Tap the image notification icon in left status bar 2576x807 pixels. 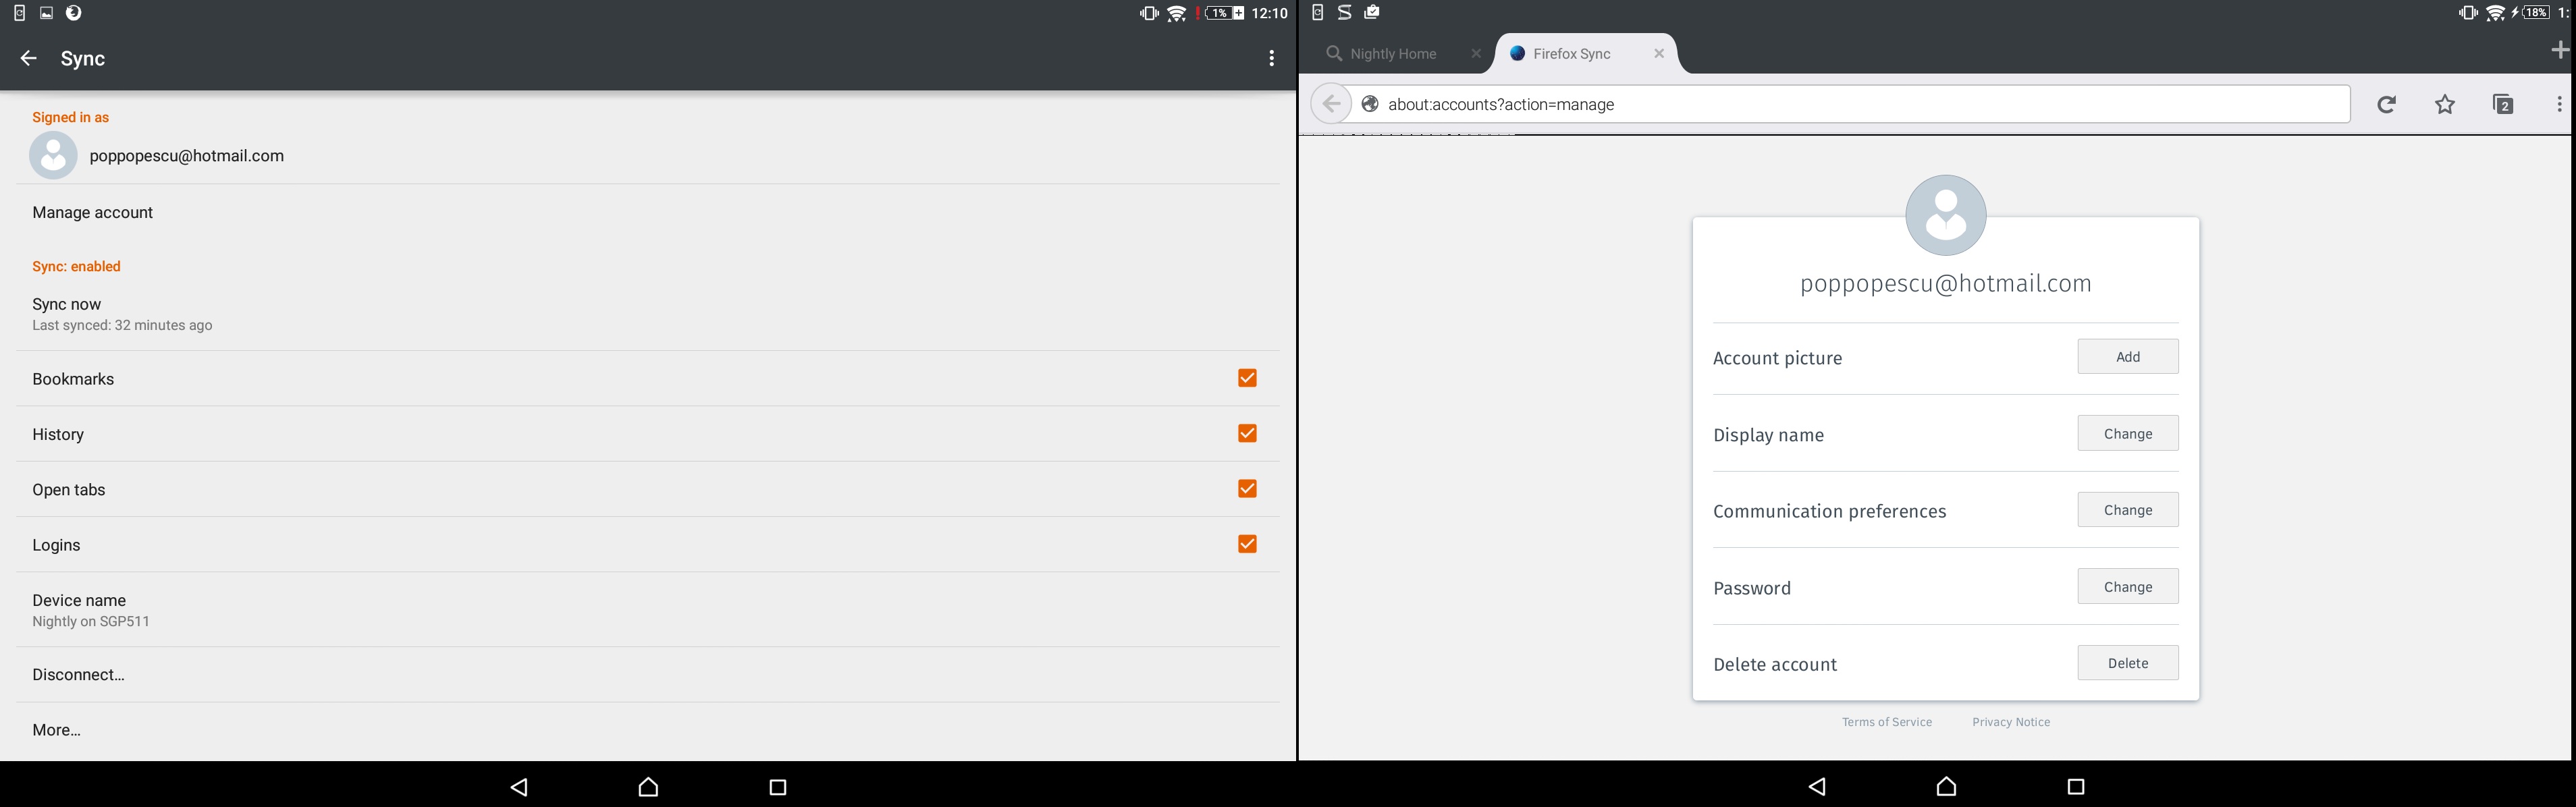point(46,13)
